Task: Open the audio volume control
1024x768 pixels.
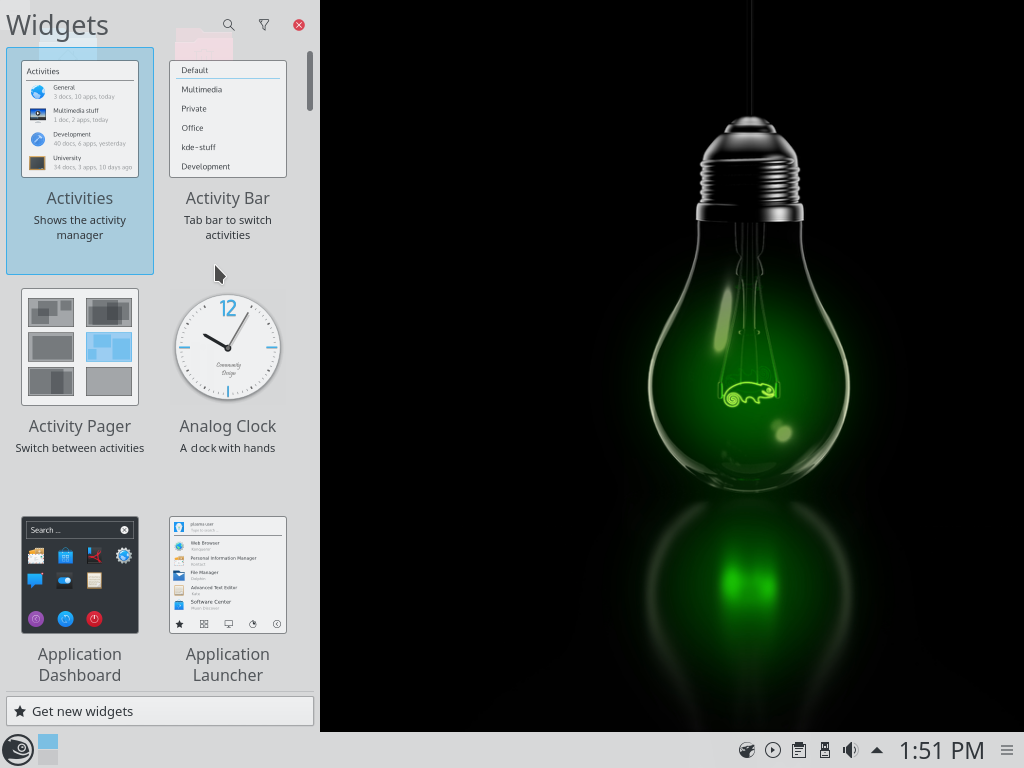Action: coord(850,750)
